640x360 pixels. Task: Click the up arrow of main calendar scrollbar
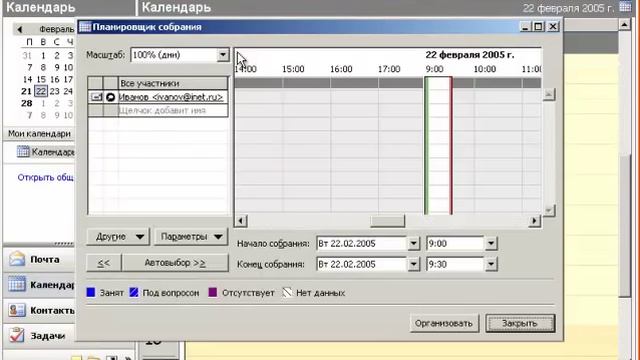coord(624,24)
